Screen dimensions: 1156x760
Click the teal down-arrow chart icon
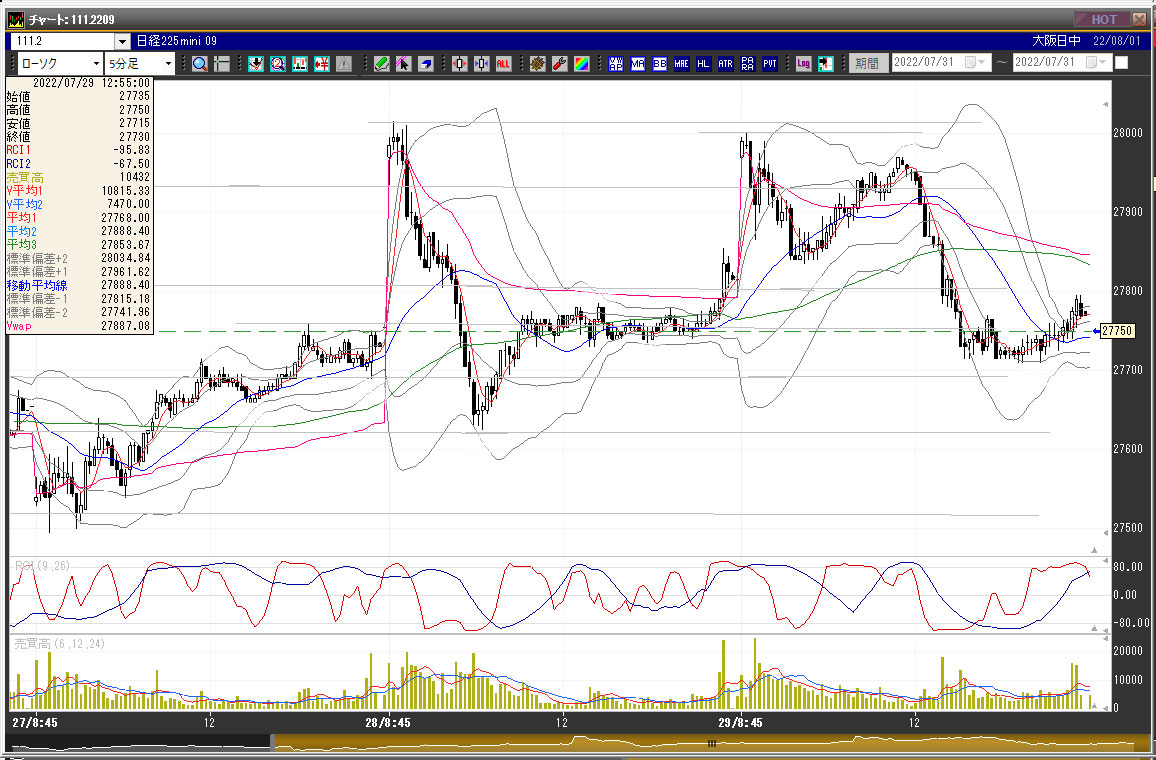256,63
